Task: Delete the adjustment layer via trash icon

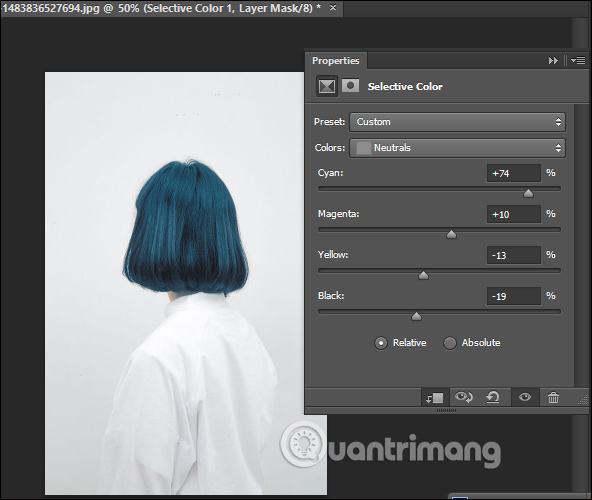Action: [x=553, y=398]
